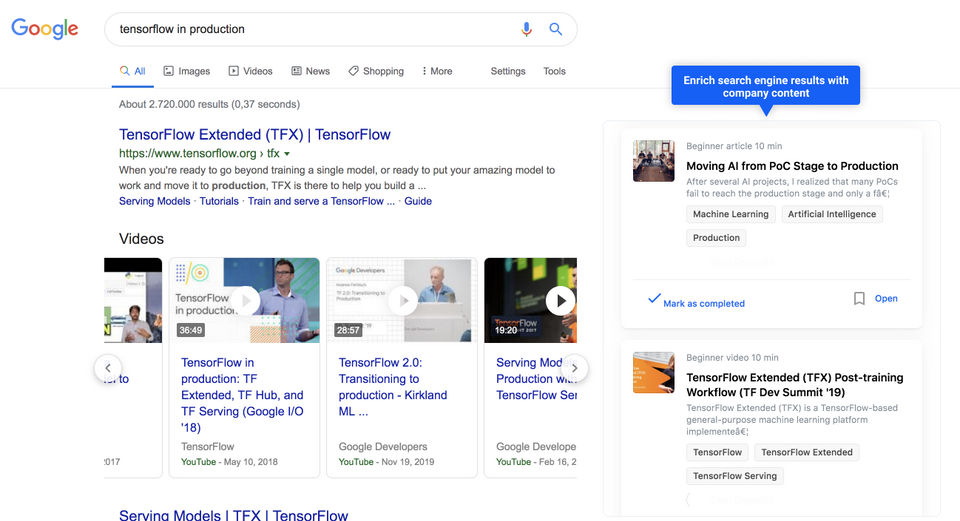Click 'About 2.720.000 results' text

point(209,104)
